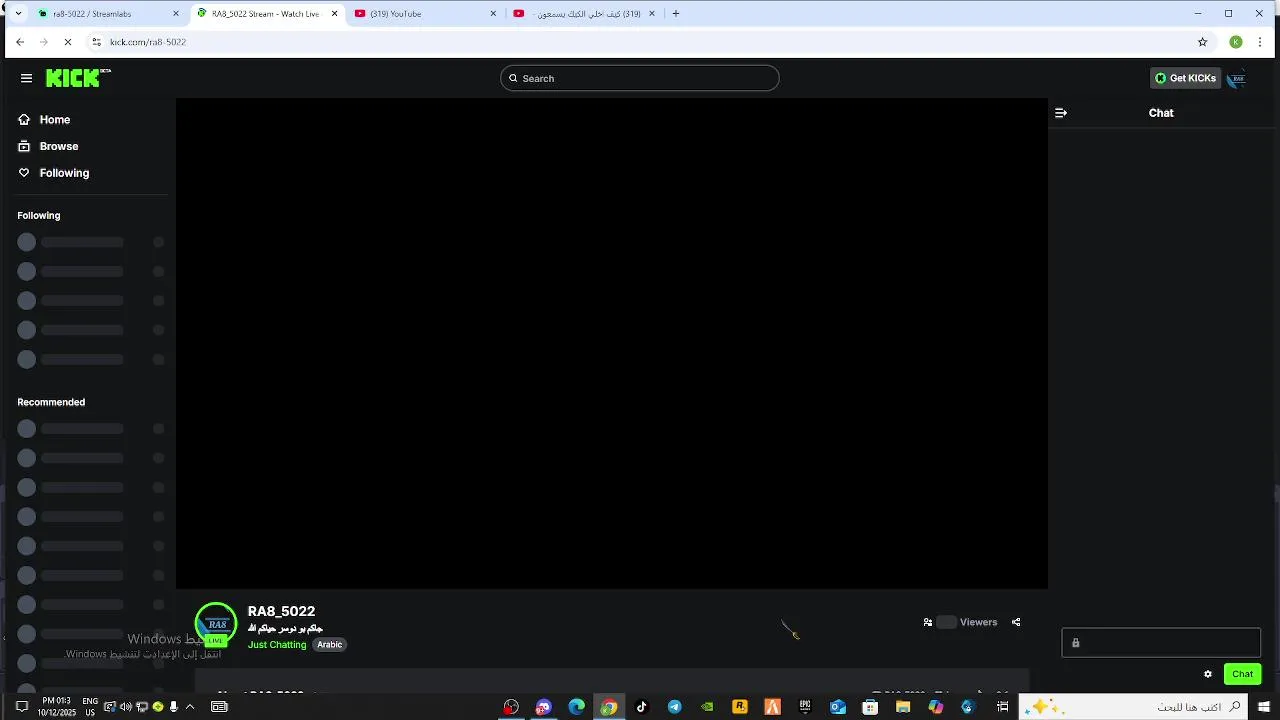Click the viewers people icon

928,622
